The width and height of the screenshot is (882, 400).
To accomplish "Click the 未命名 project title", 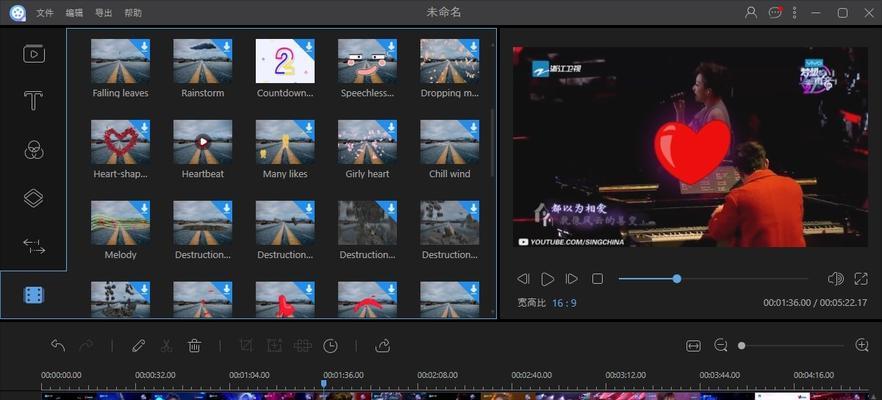I will pos(444,12).
